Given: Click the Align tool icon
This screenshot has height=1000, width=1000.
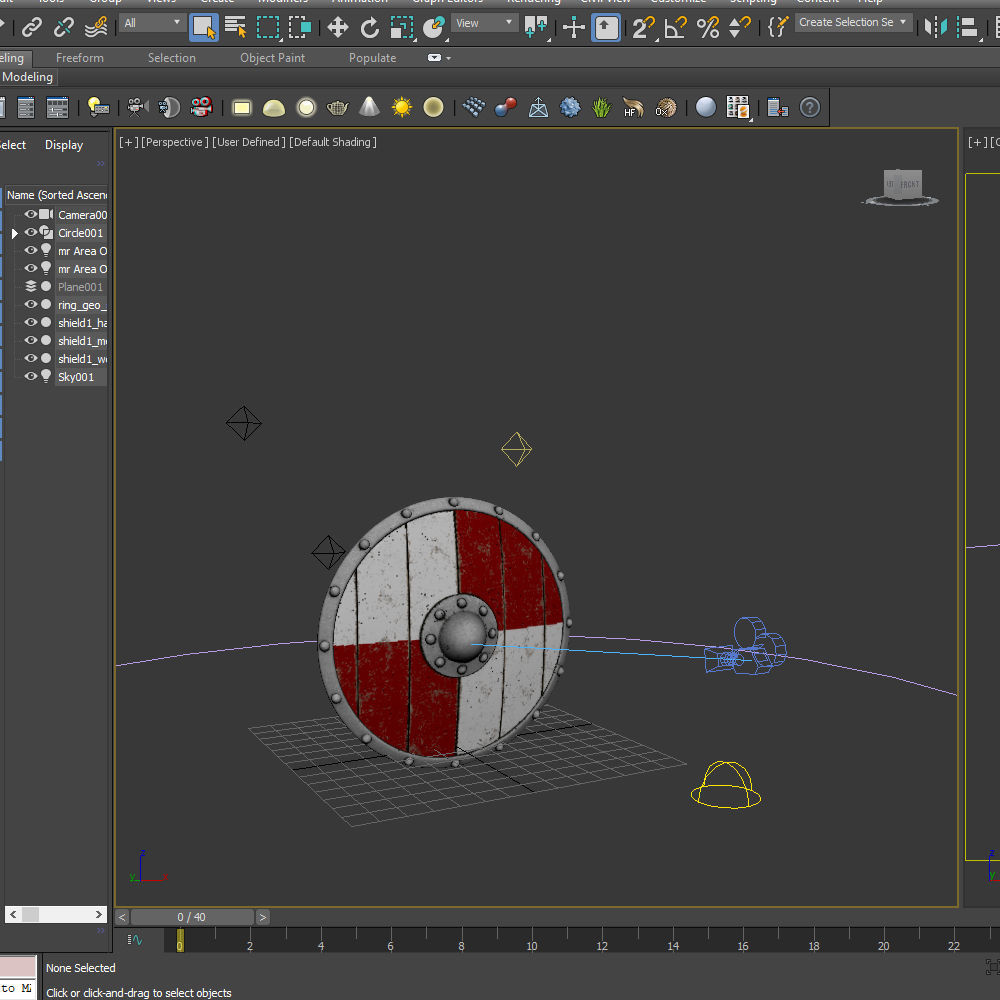Looking at the screenshot, I should 969,27.
